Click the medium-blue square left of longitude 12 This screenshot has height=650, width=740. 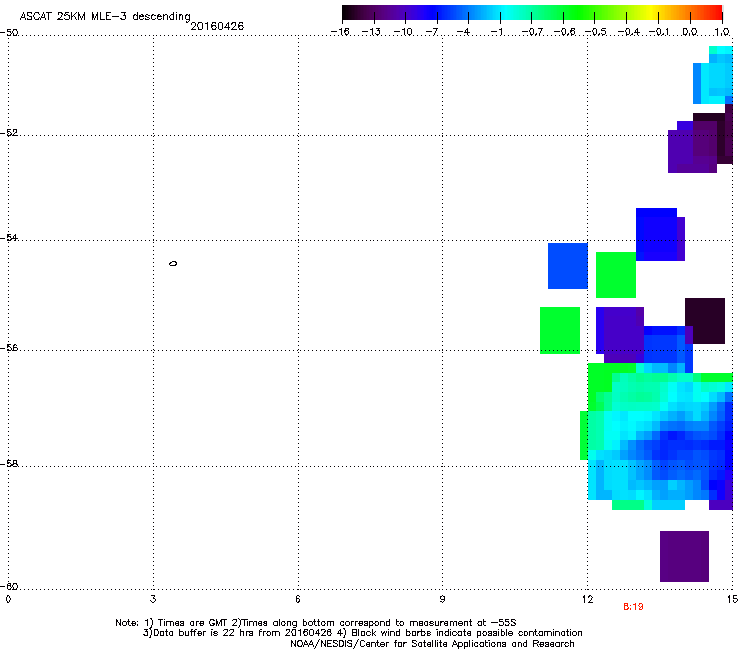coord(568,266)
